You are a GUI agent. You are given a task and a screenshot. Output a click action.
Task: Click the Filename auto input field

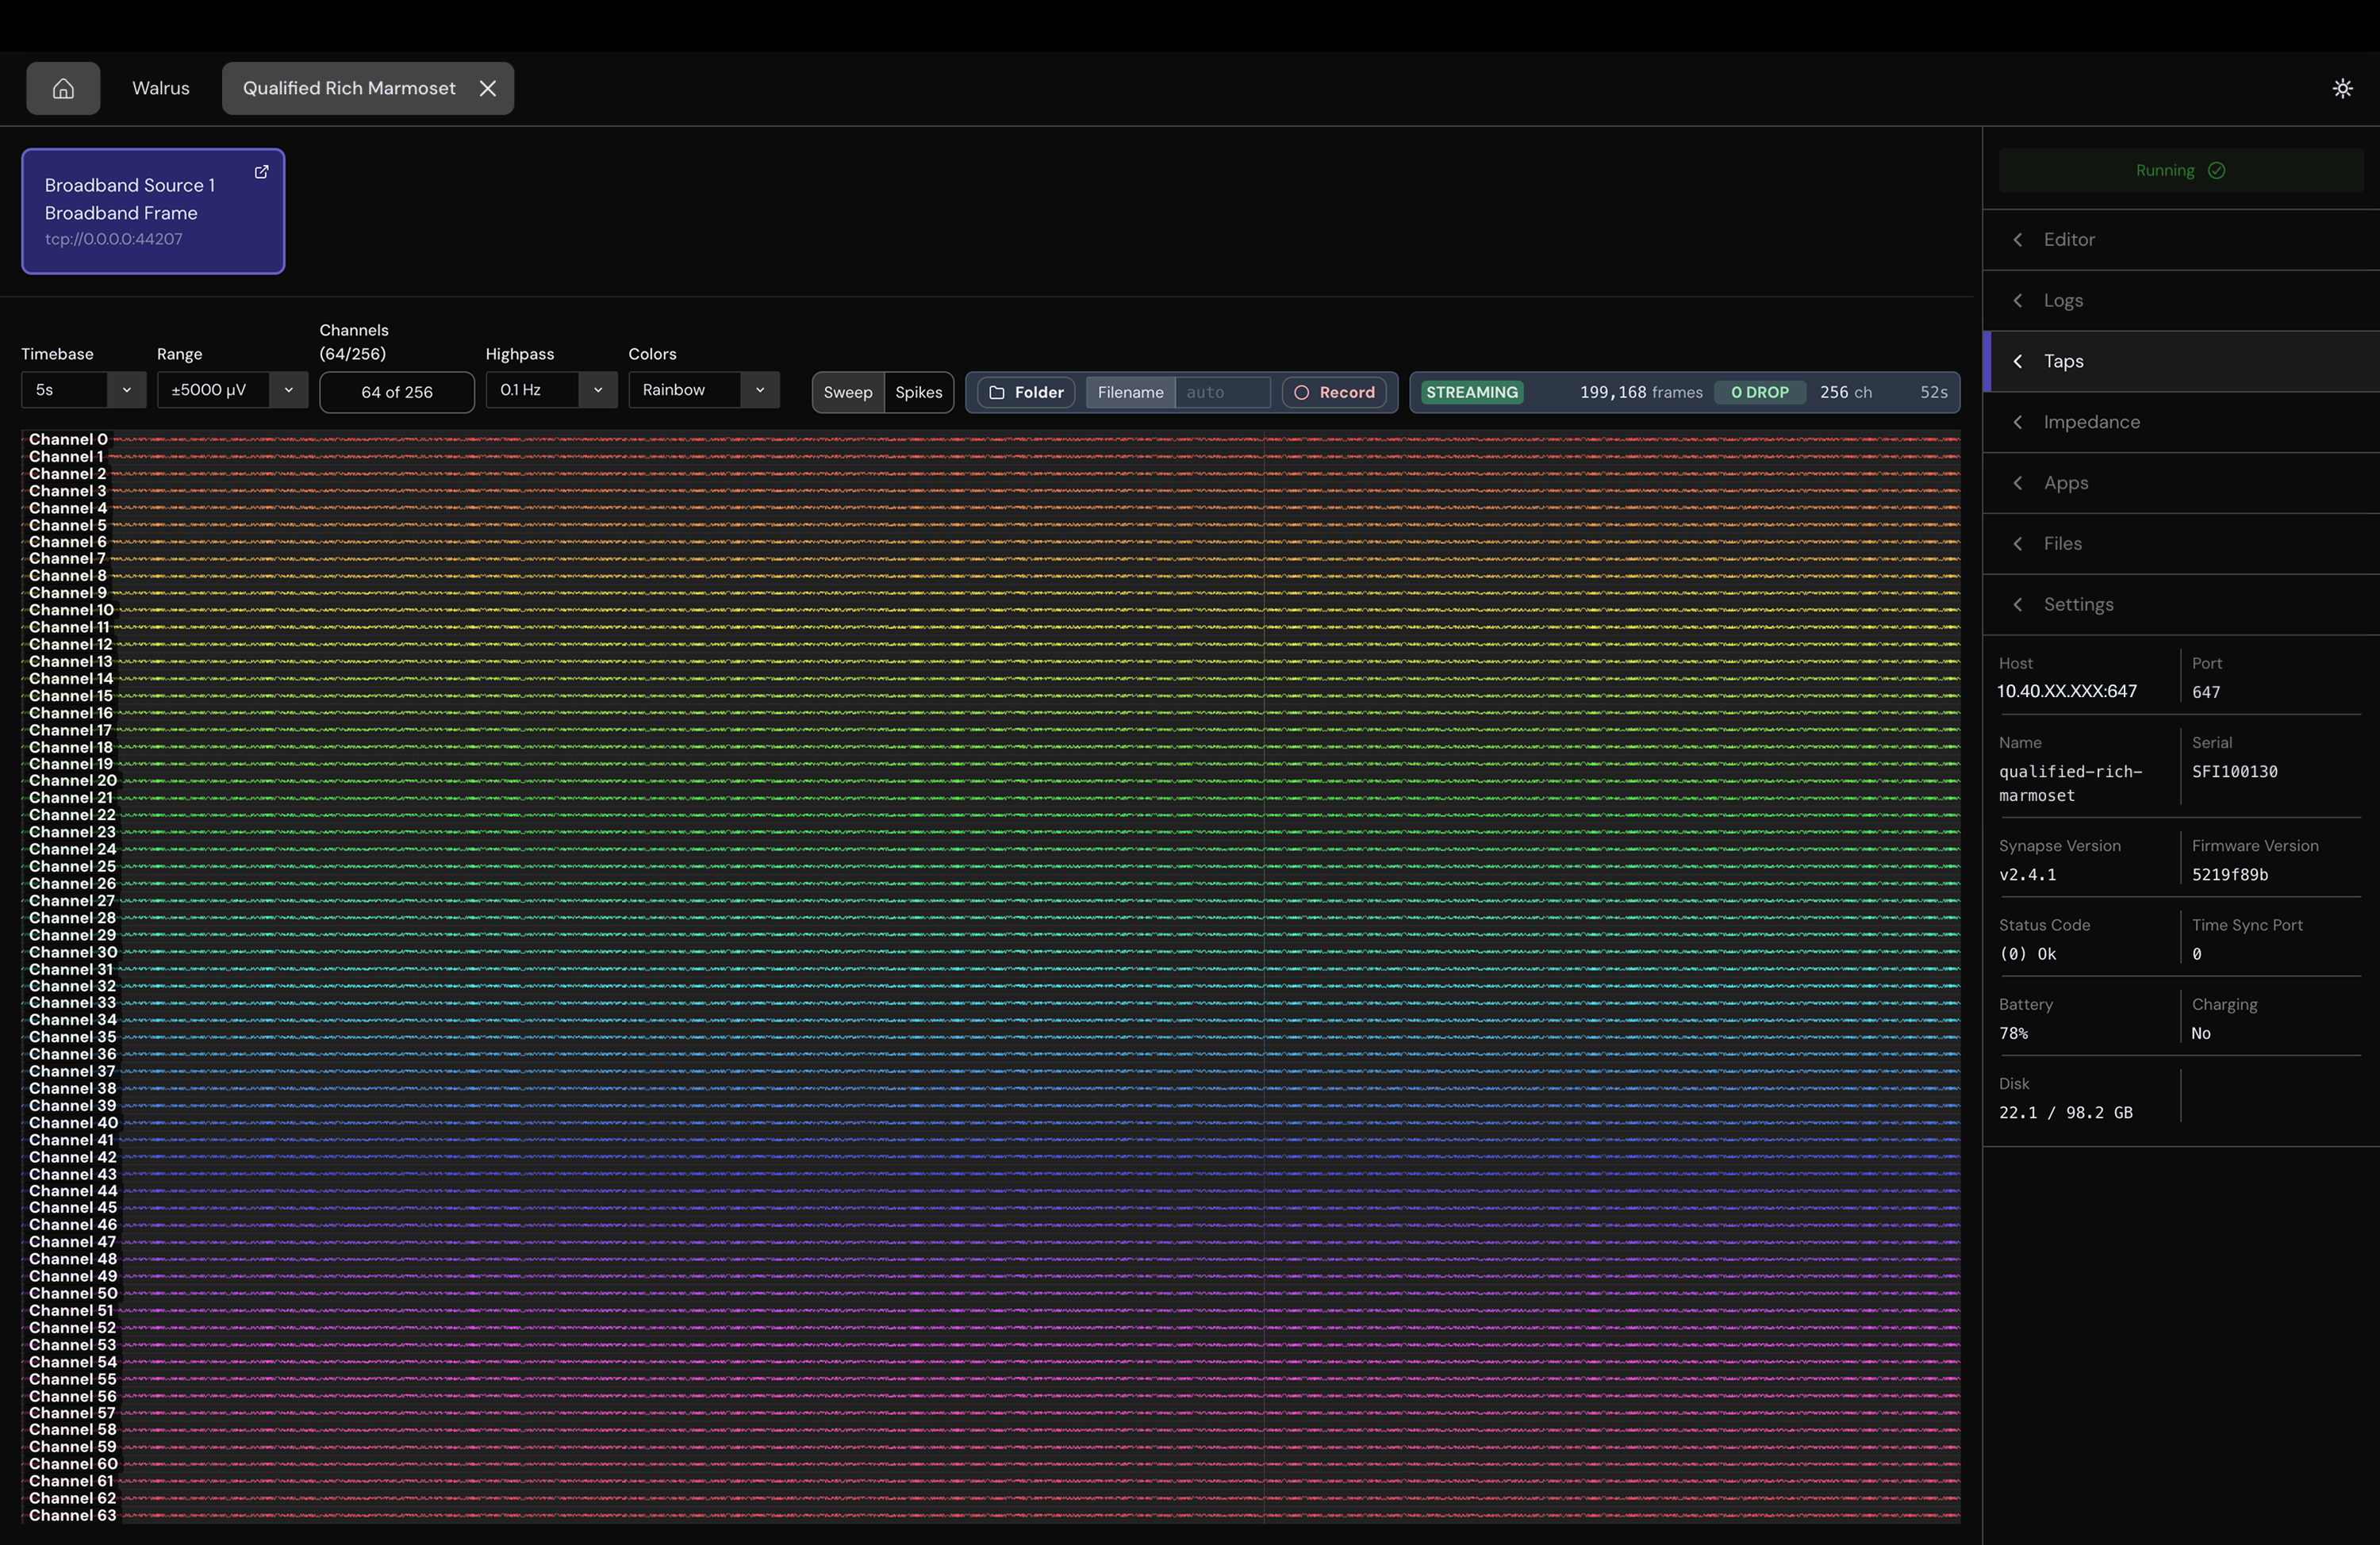pyautogui.click(x=1222, y=392)
